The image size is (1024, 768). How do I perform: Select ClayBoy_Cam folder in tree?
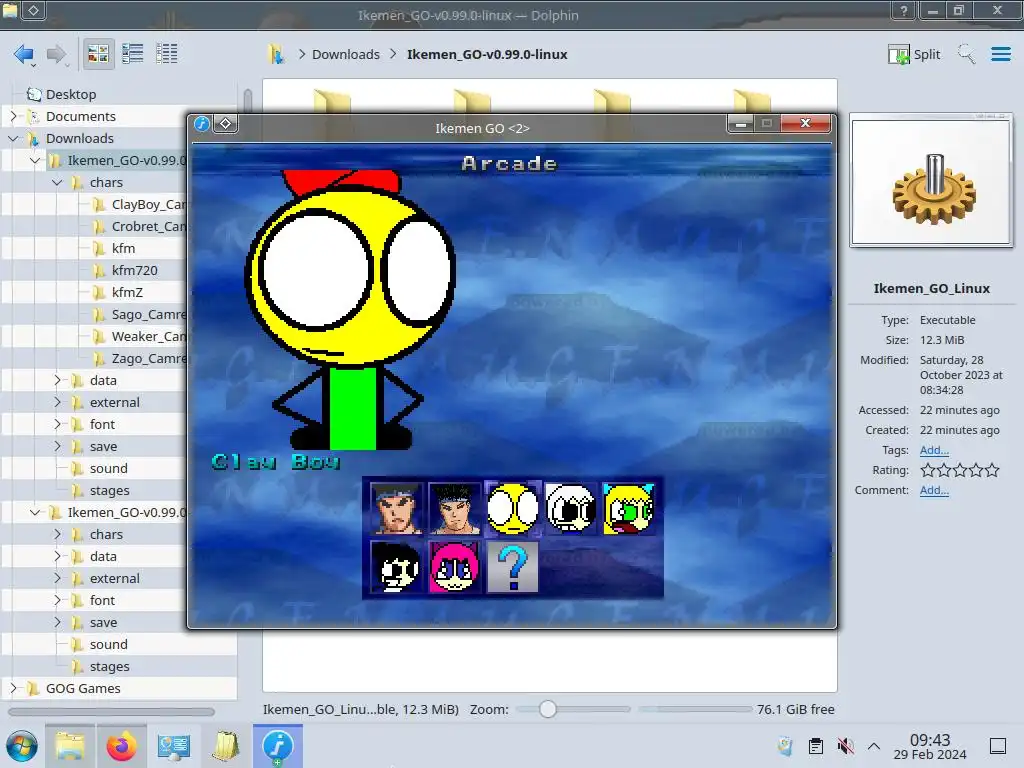tap(148, 204)
